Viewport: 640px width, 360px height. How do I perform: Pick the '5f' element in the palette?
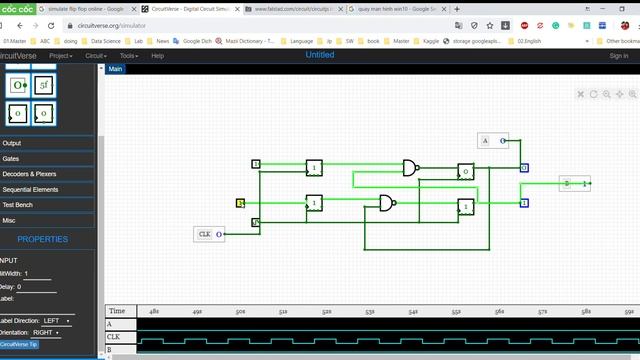[x=44, y=85]
